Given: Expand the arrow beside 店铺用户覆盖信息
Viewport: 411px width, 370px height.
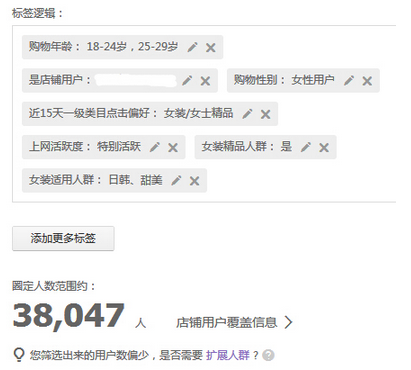Looking at the screenshot, I should click(x=289, y=322).
